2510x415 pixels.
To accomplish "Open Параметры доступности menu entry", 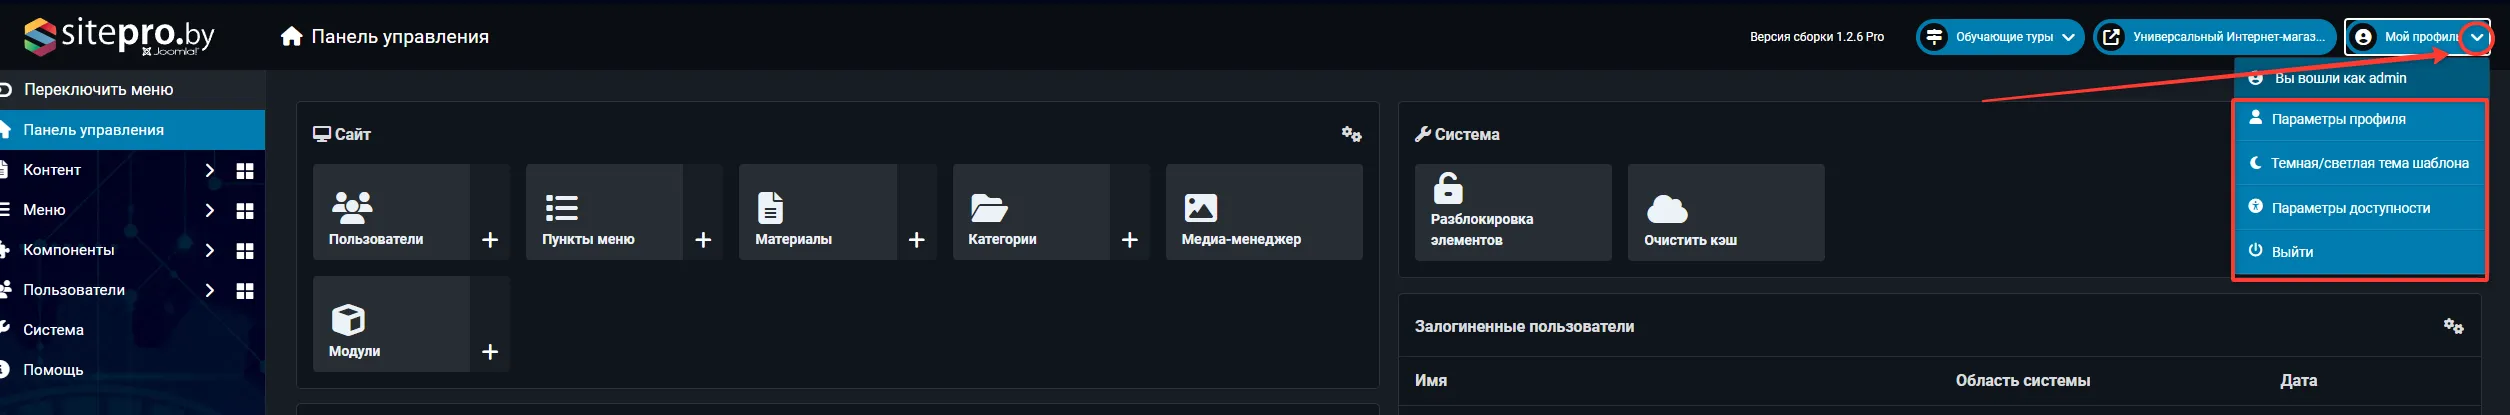I will point(2350,208).
